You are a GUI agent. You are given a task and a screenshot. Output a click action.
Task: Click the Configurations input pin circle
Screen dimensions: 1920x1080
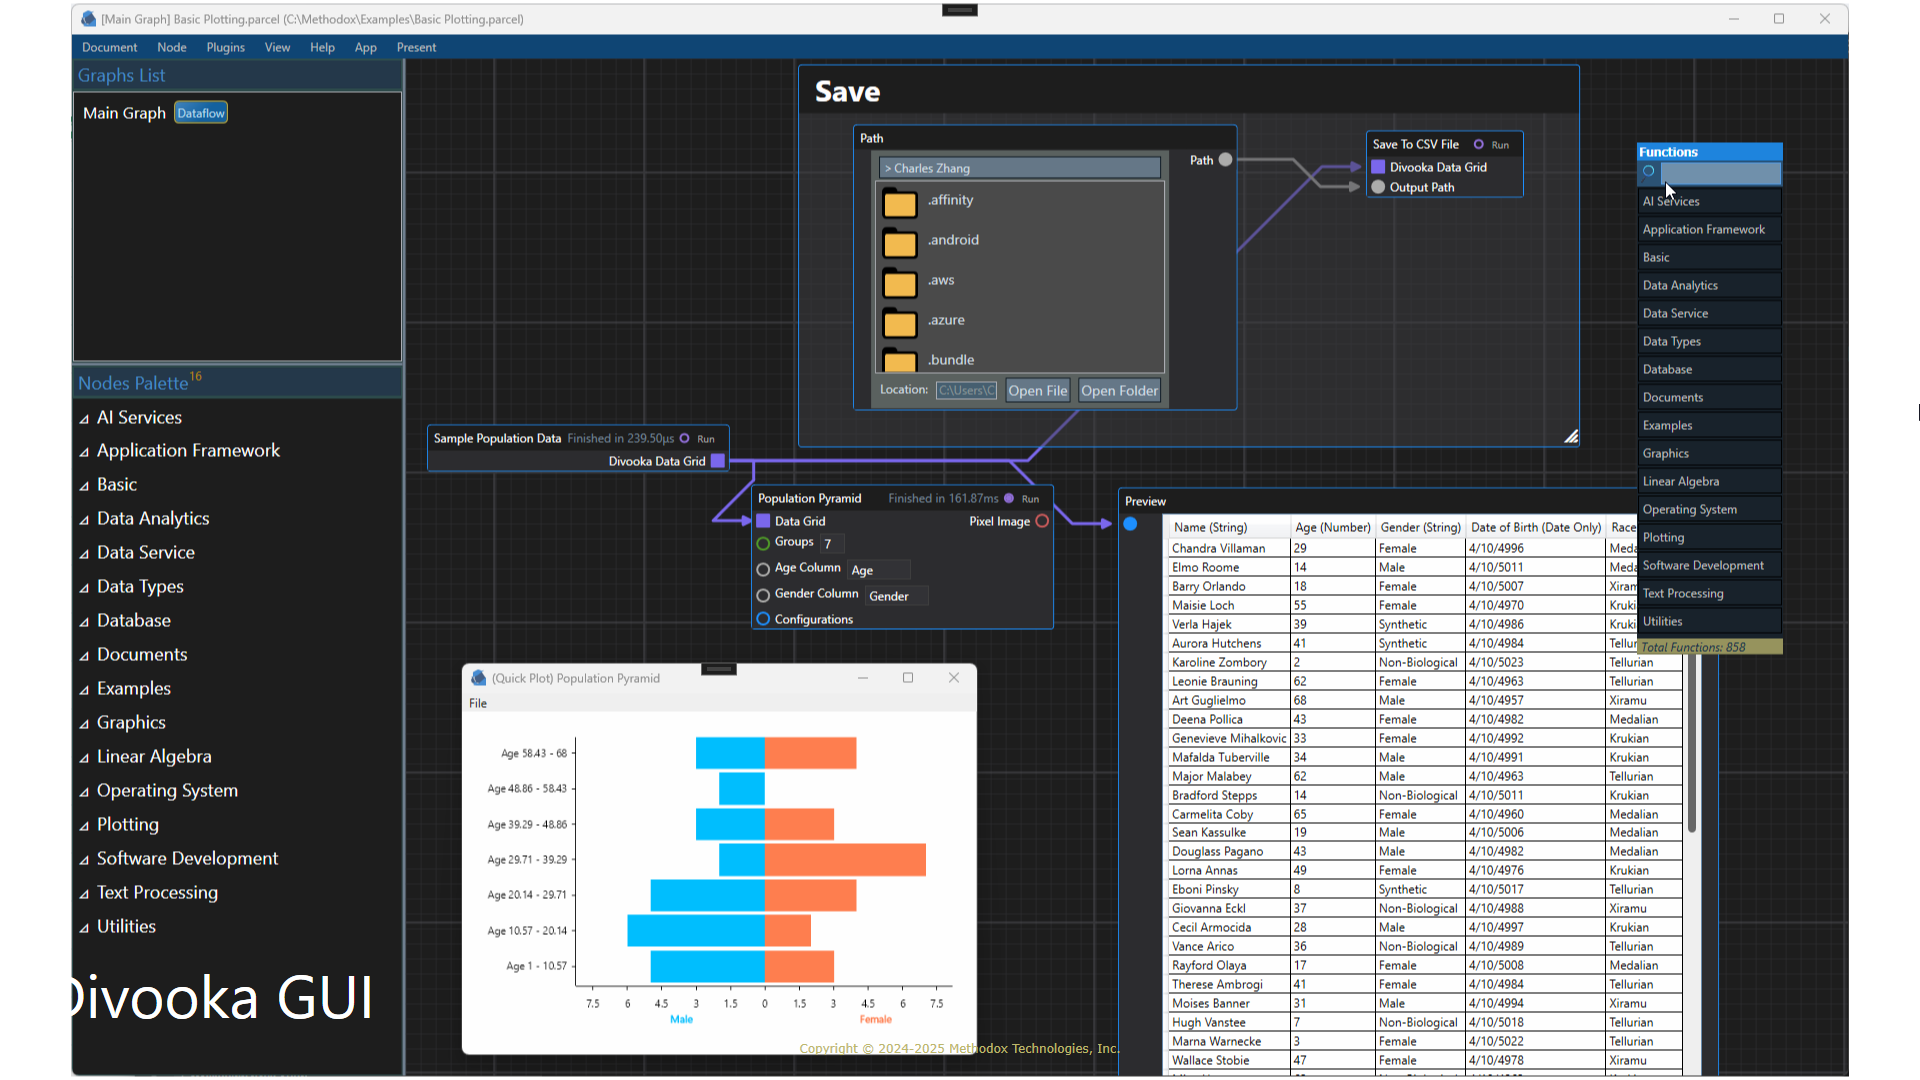click(x=763, y=619)
